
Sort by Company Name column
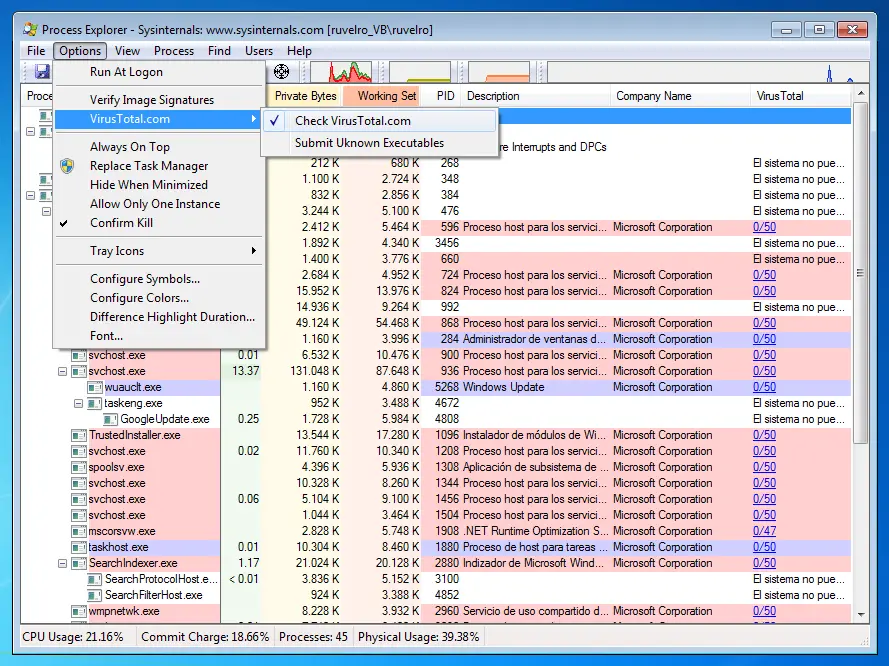(680, 96)
